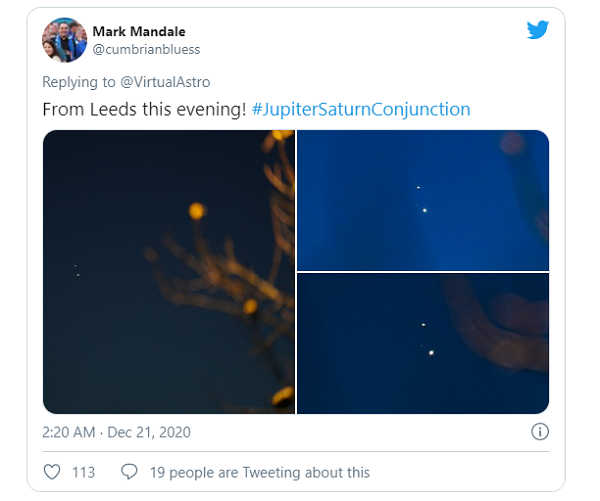600x501 pixels.
Task: Click the 113 likes count
Action: (83, 472)
